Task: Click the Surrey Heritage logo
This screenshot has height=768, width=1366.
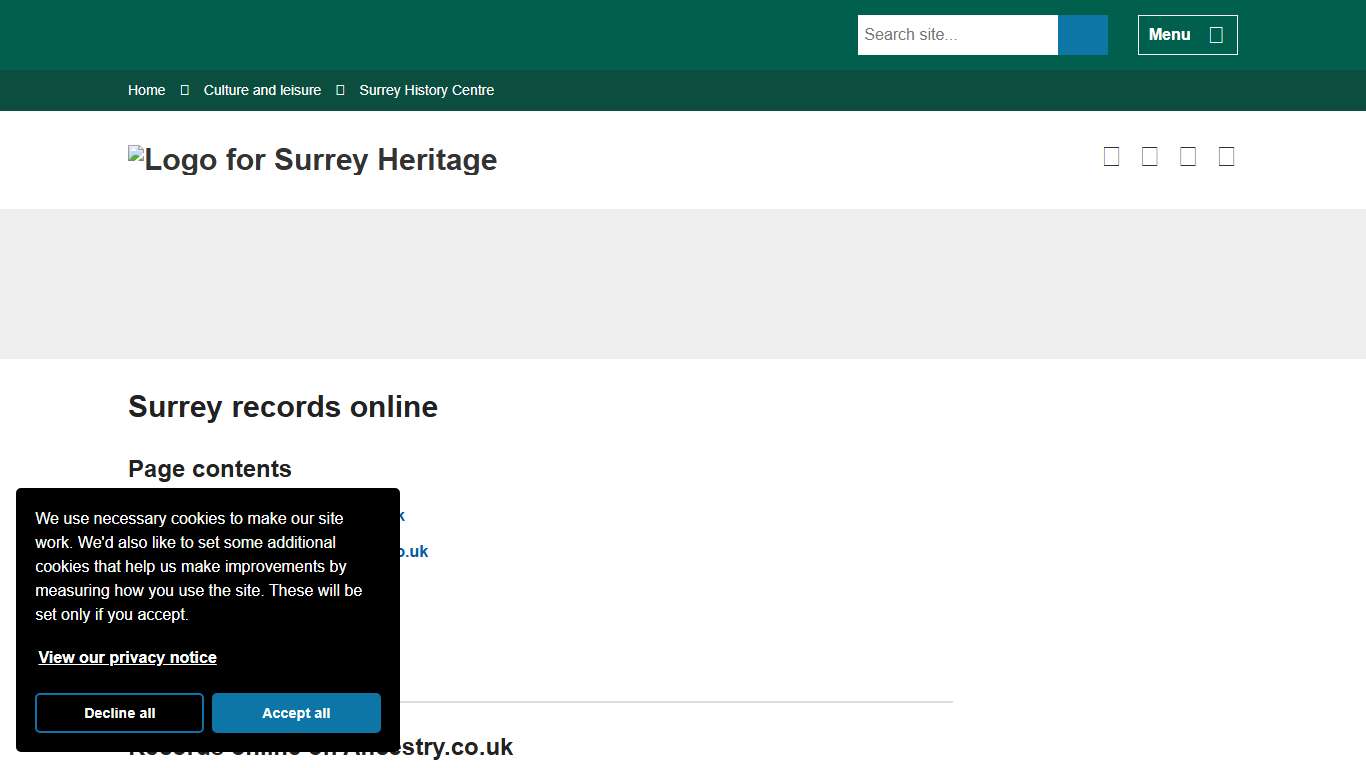Action: (312, 159)
